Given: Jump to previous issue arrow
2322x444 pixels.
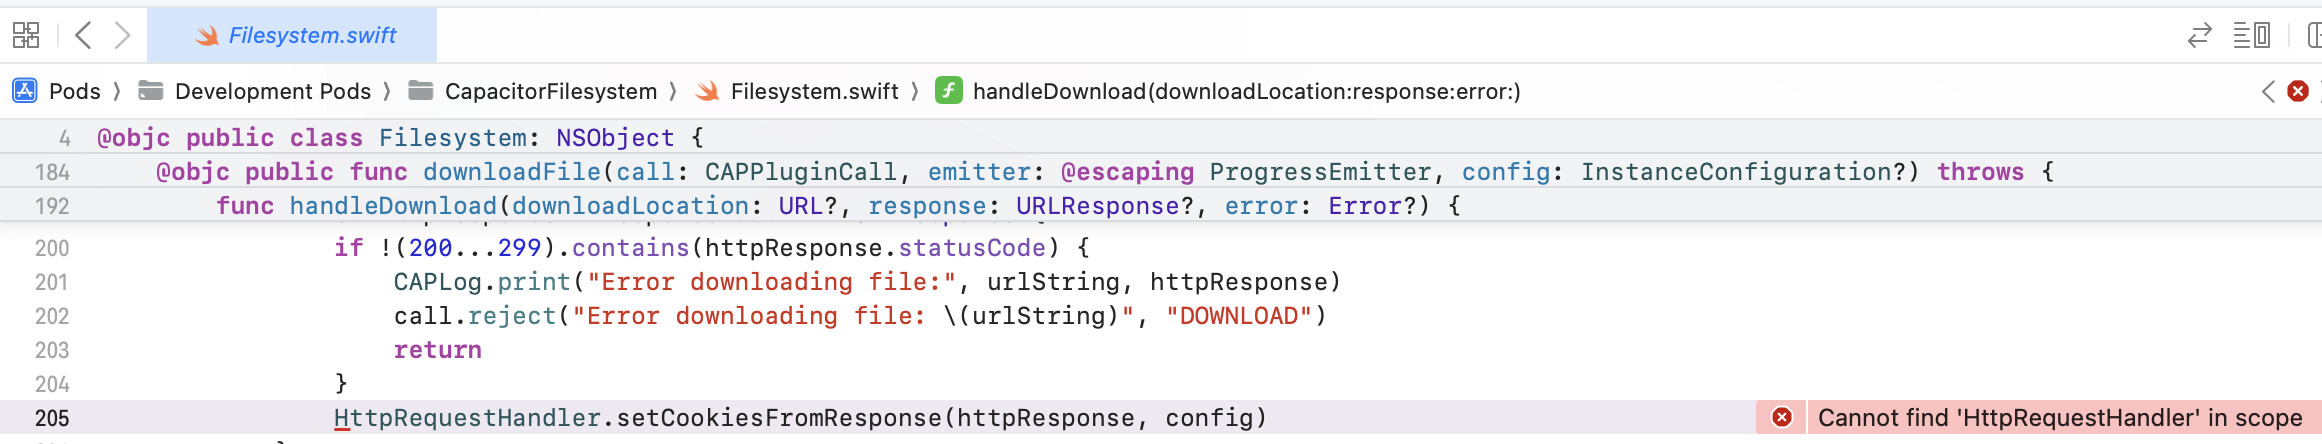Looking at the screenshot, I should pos(2268,91).
